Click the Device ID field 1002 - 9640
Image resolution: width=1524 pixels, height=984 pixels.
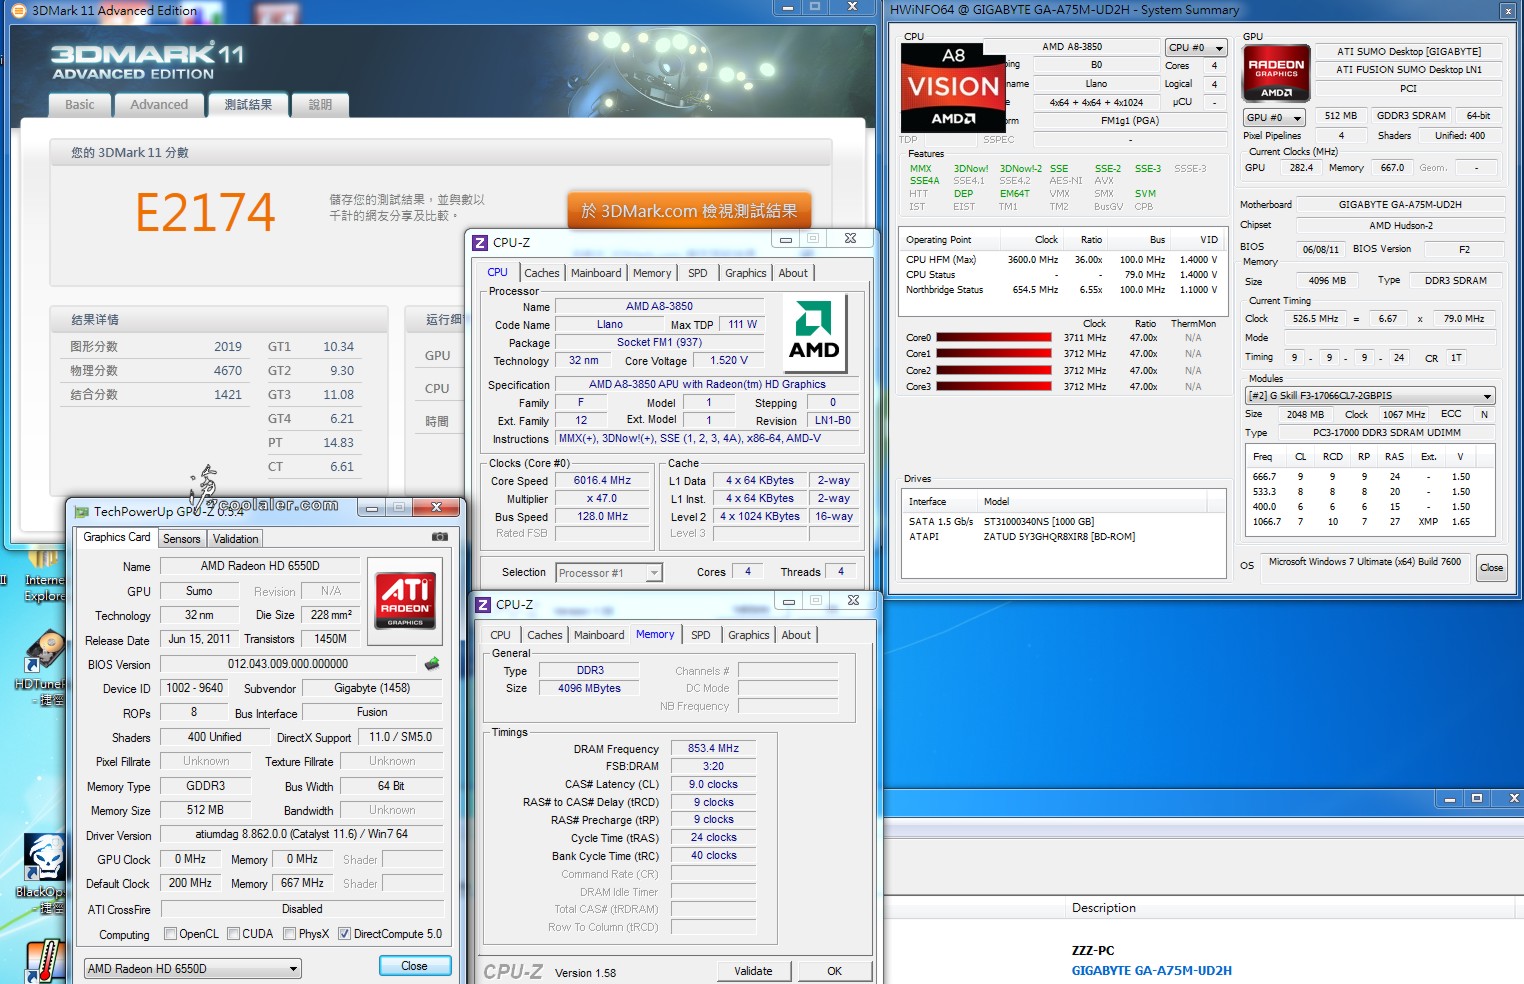click(x=195, y=688)
